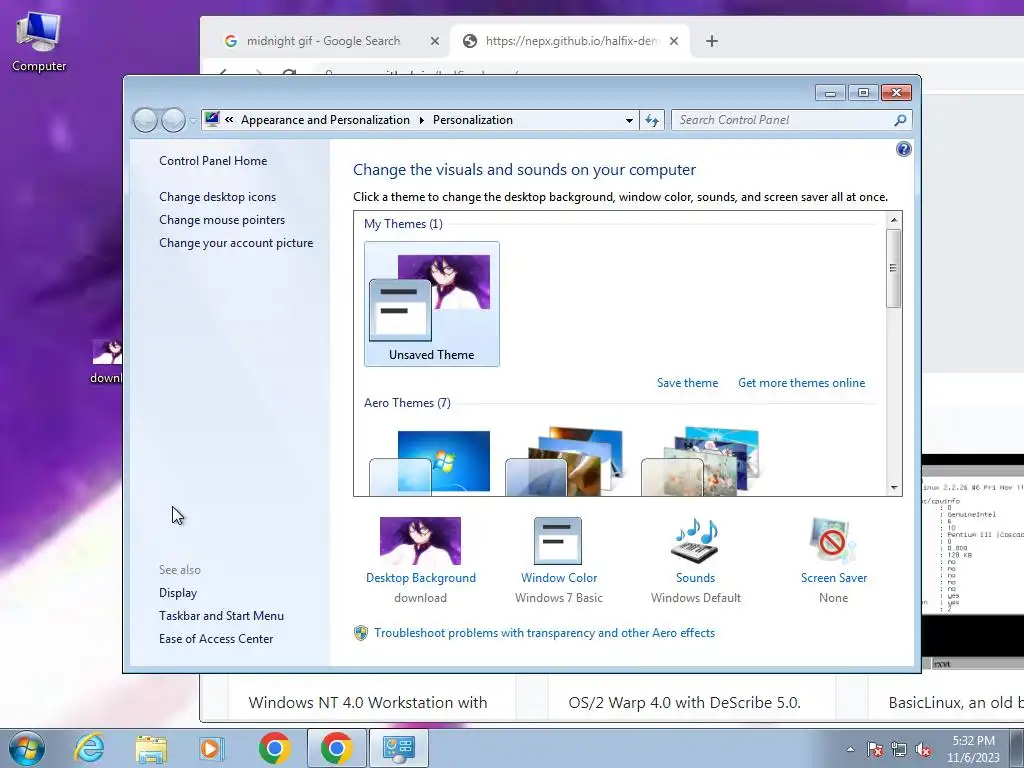Select the download image desktop icon
The image size is (1024, 768).
106,361
